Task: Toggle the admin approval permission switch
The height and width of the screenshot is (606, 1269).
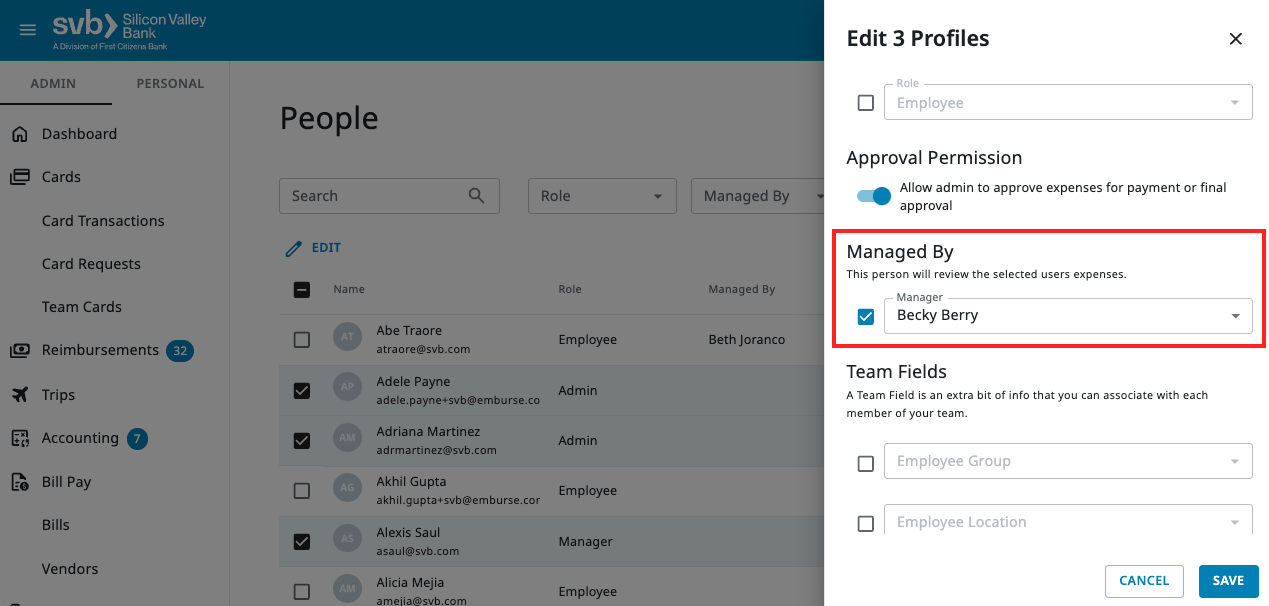Action: click(873, 196)
